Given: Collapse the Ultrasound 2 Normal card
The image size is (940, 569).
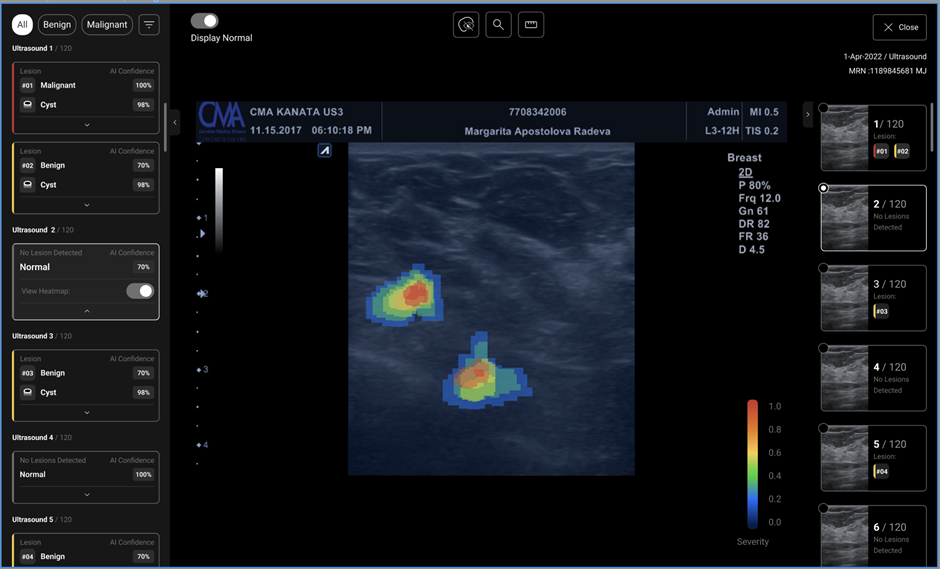Looking at the screenshot, I should click(x=87, y=311).
